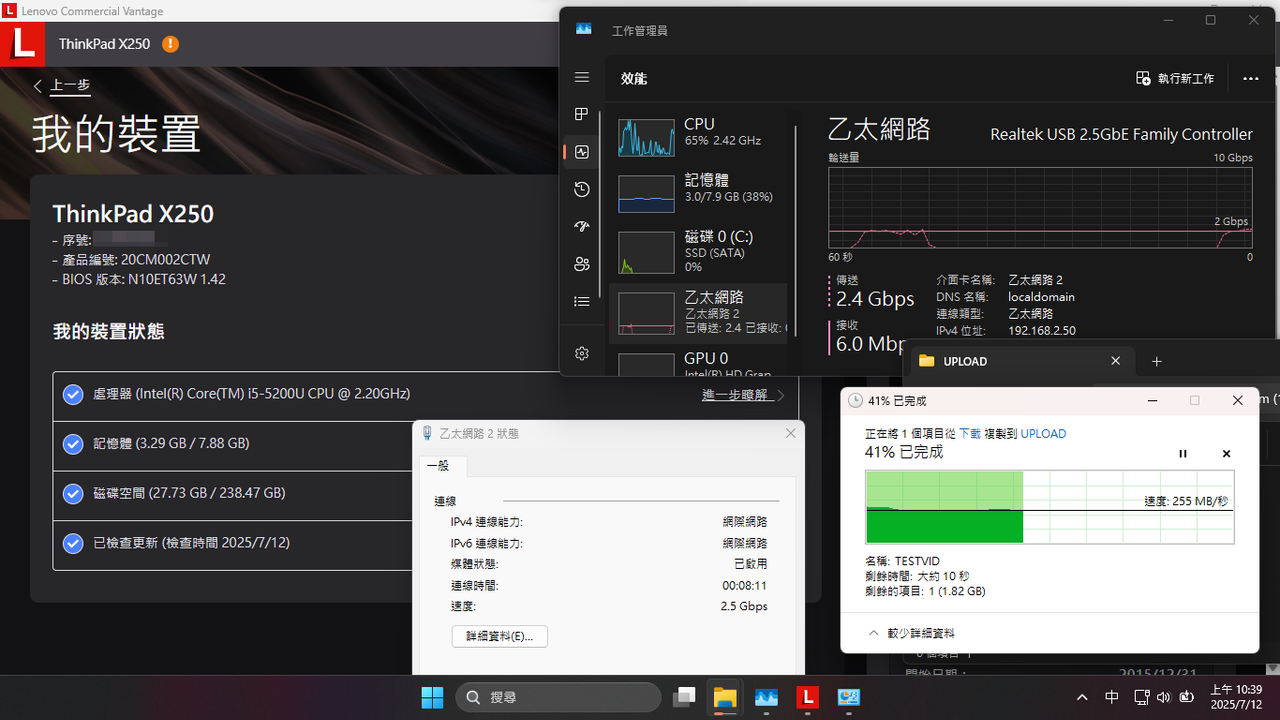Open Processes page in Task Manager sidebar
Viewport: 1280px width, 720px height.
coord(582,115)
